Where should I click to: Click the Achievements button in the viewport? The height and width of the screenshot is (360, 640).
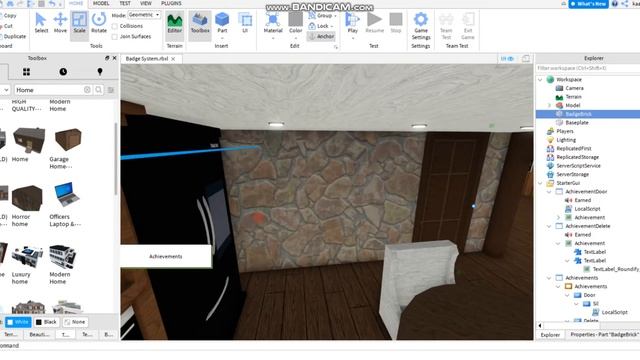point(166,256)
